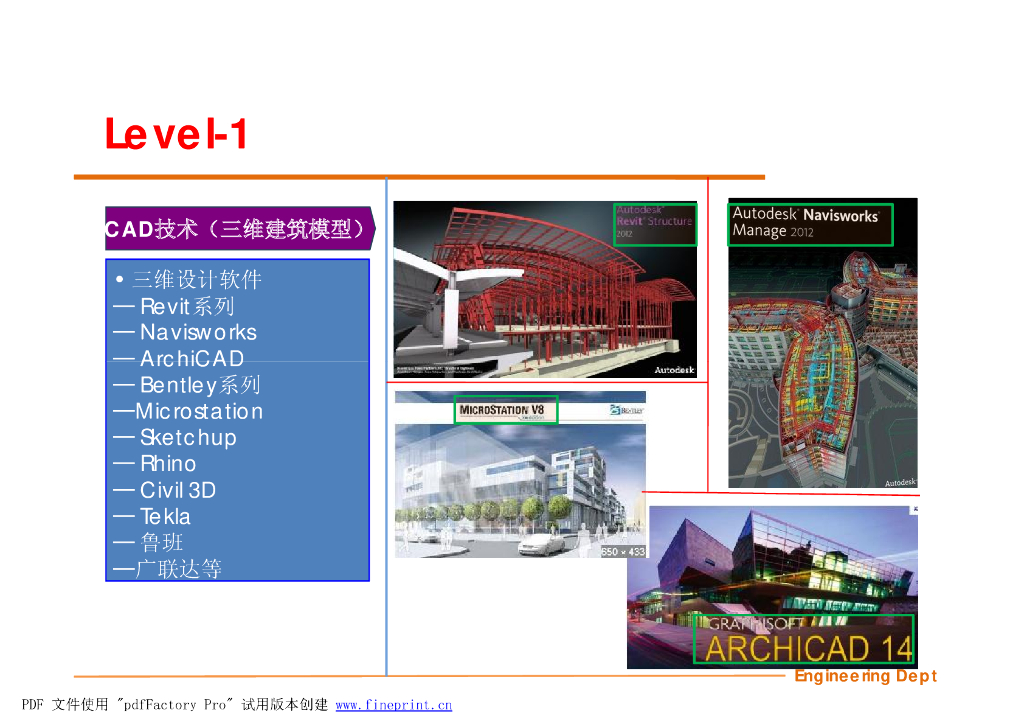The image size is (1024, 724).
Task: Select the 'Rhino' list line
Action: coord(155,464)
